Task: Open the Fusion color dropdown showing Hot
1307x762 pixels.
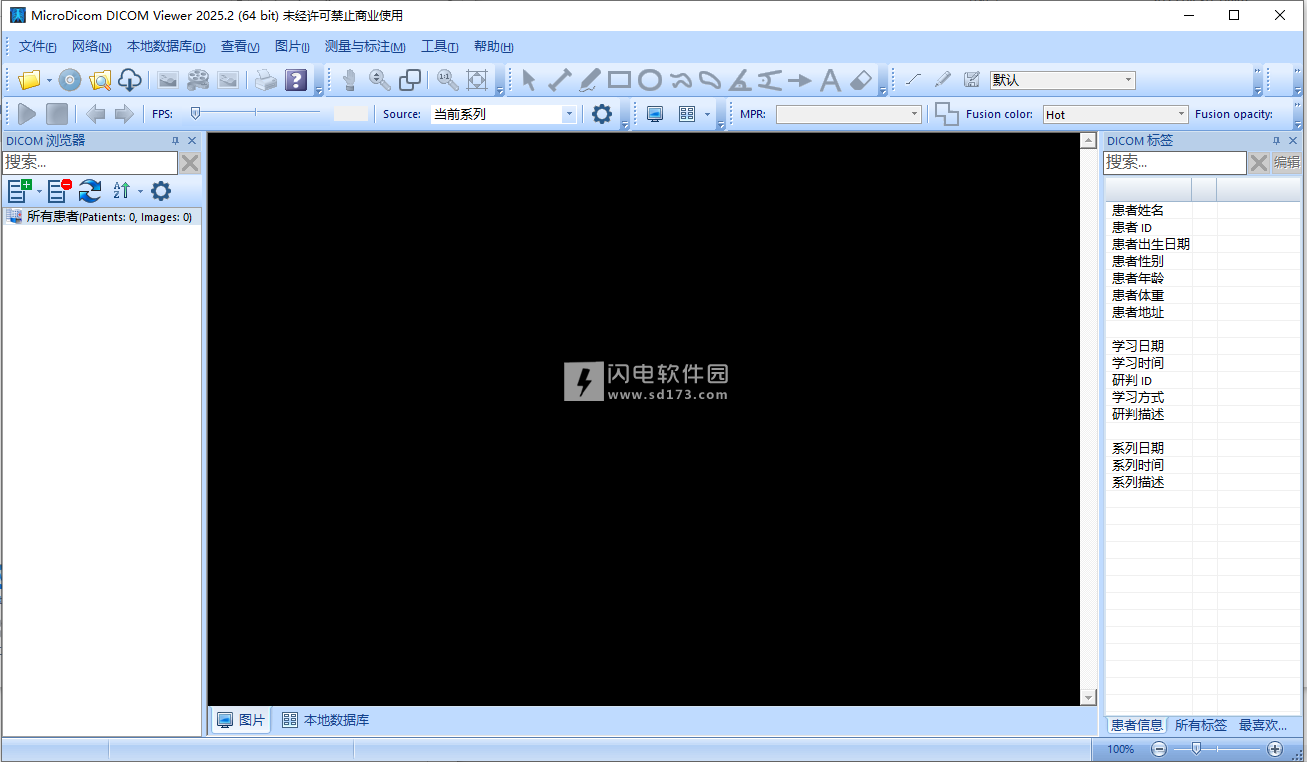Action: click(1115, 114)
